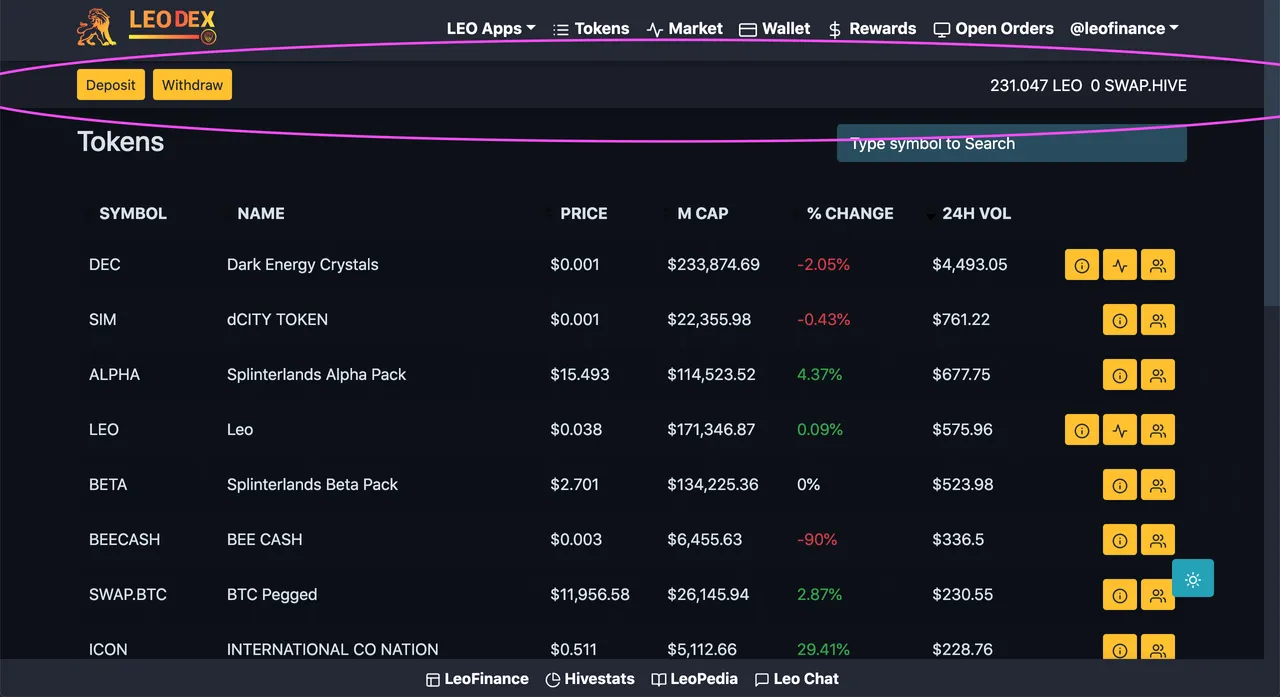Click the 0 SWAP.HIVE balance
The width and height of the screenshot is (1280, 697).
tap(1139, 86)
